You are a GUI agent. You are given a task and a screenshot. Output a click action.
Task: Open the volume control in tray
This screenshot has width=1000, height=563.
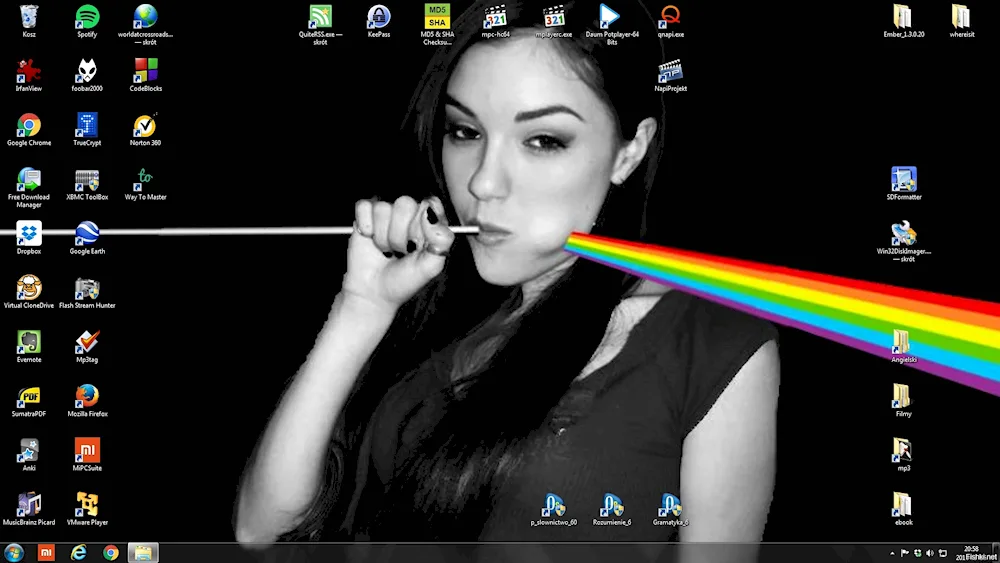[930, 553]
